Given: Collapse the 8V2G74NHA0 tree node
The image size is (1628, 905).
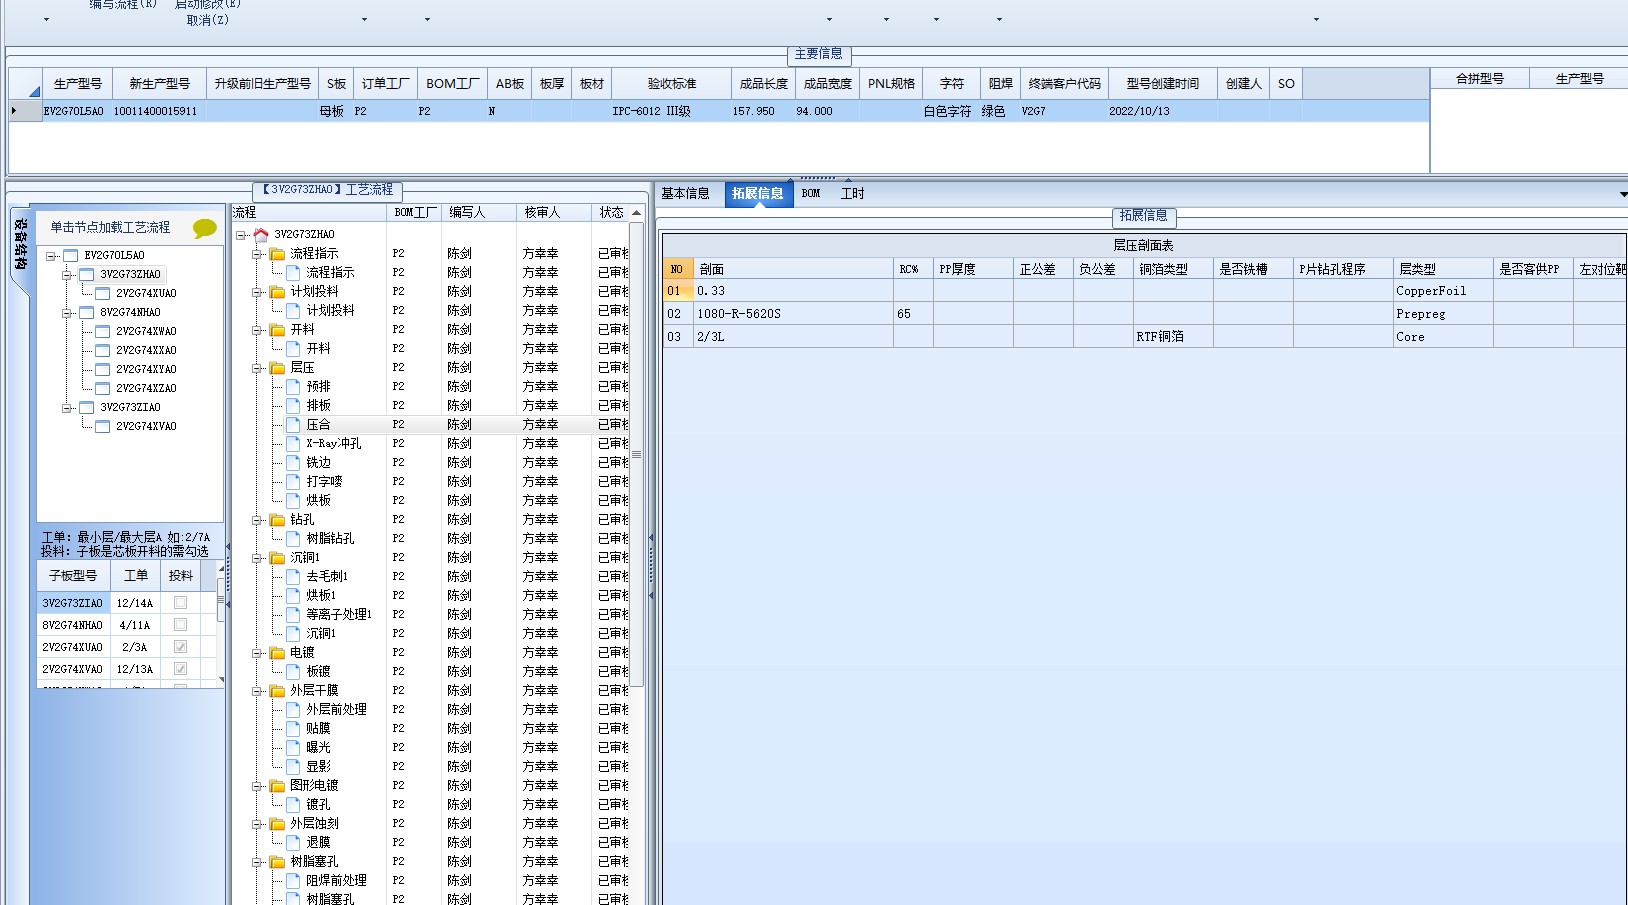Looking at the screenshot, I should pos(67,313).
